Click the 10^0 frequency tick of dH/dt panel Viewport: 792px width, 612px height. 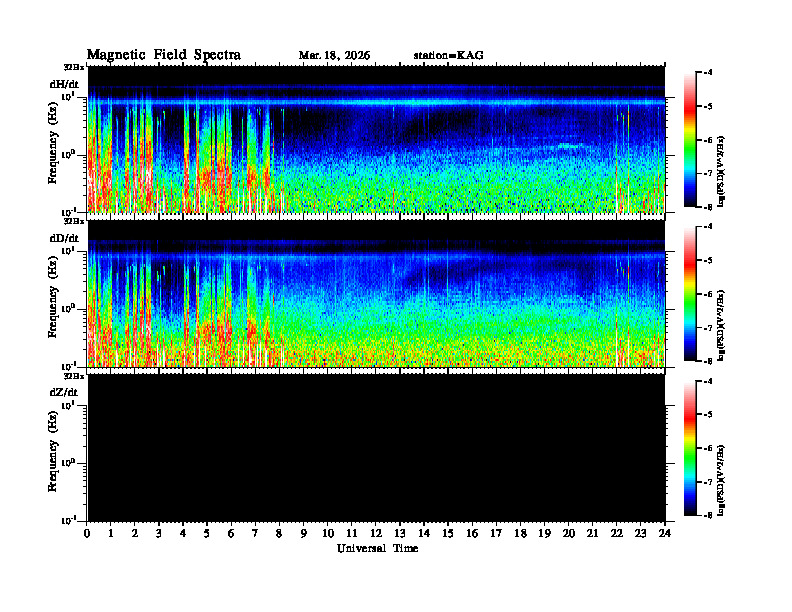(x=69, y=154)
